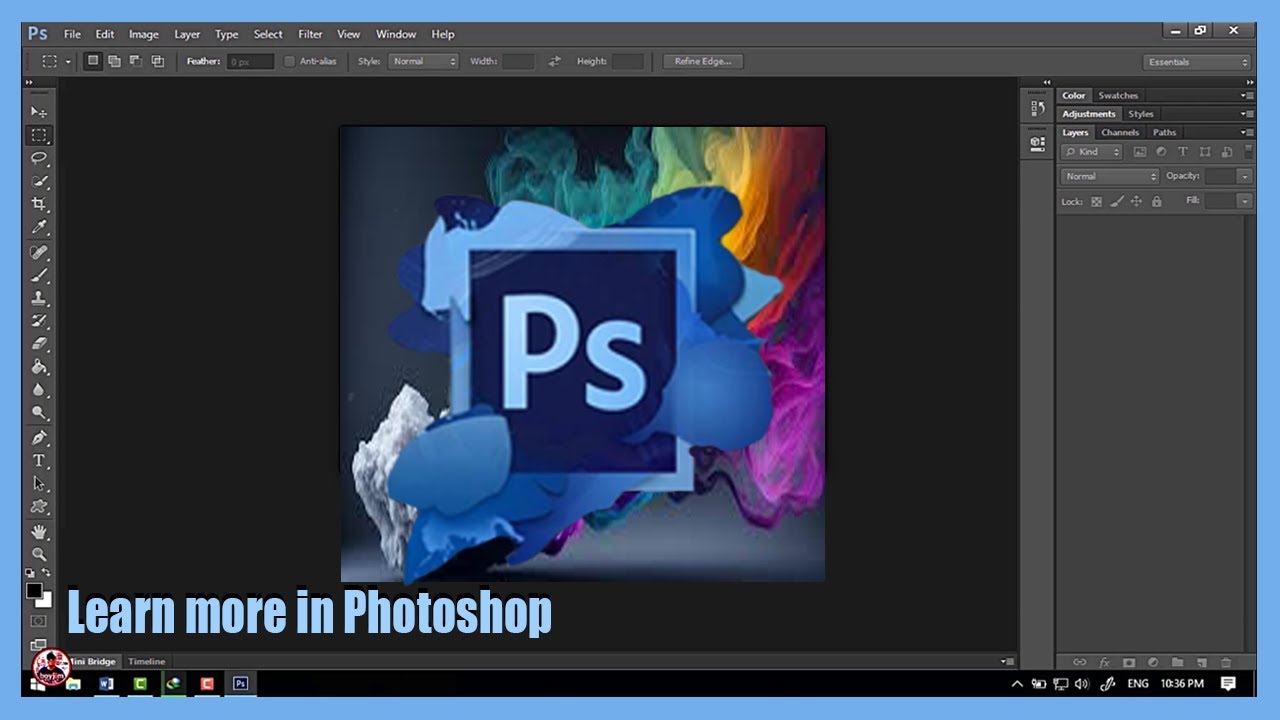Open the Filter menu
The image size is (1280, 720).
pyautogui.click(x=310, y=34)
